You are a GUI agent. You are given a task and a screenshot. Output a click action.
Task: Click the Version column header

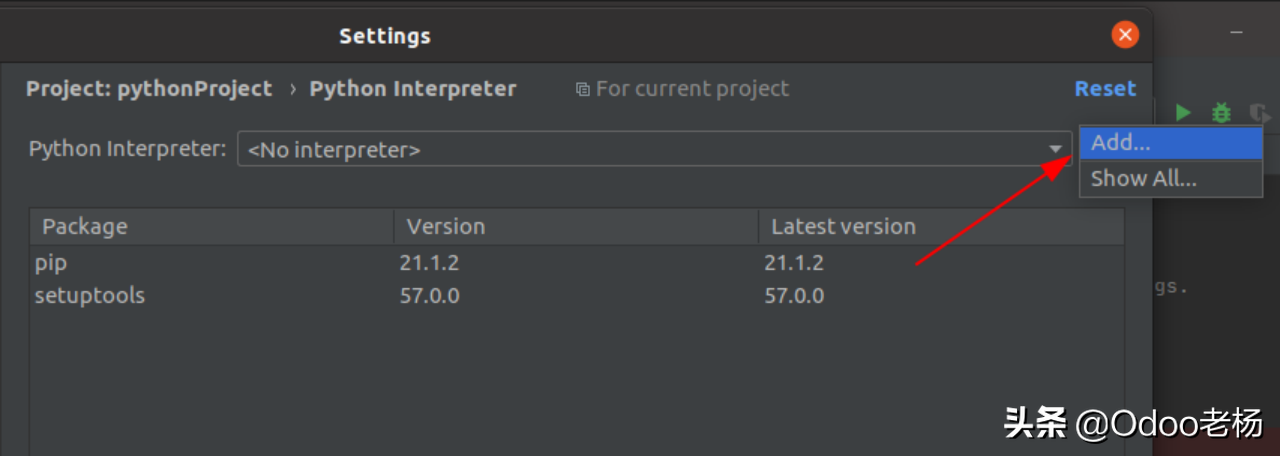point(576,226)
